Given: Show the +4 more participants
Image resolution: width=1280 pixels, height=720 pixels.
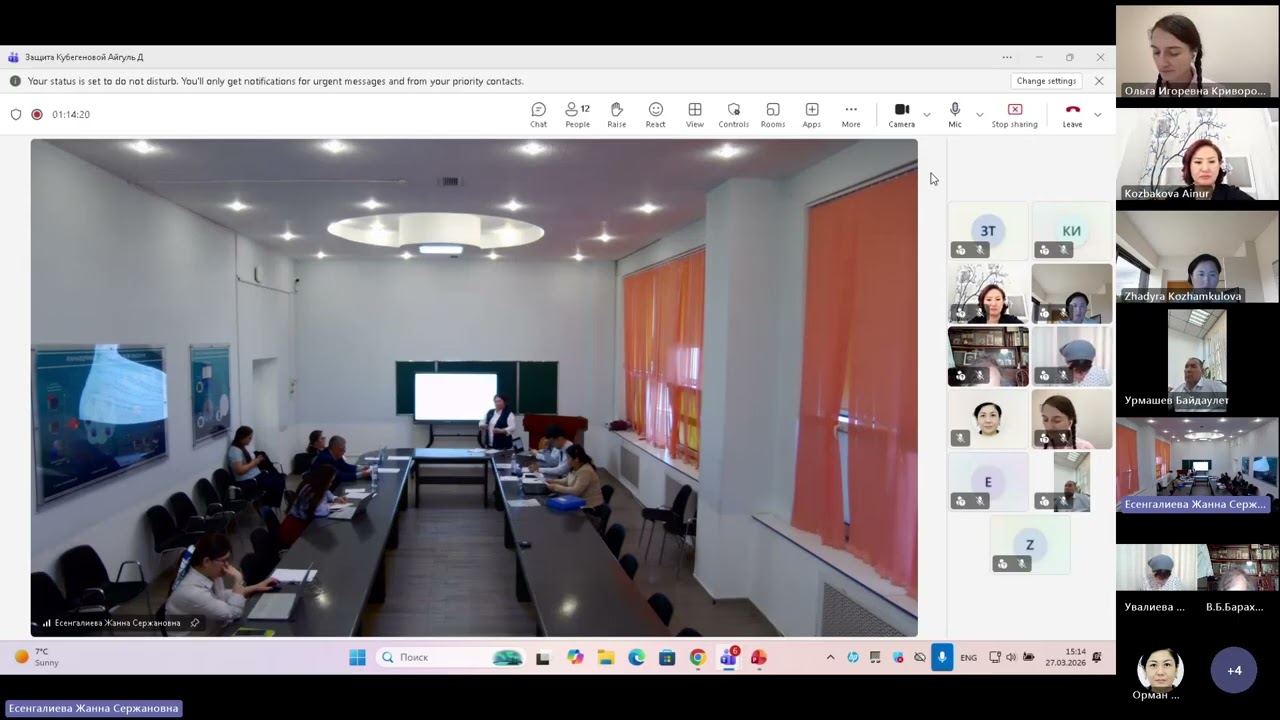Looking at the screenshot, I should tap(1234, 670).
